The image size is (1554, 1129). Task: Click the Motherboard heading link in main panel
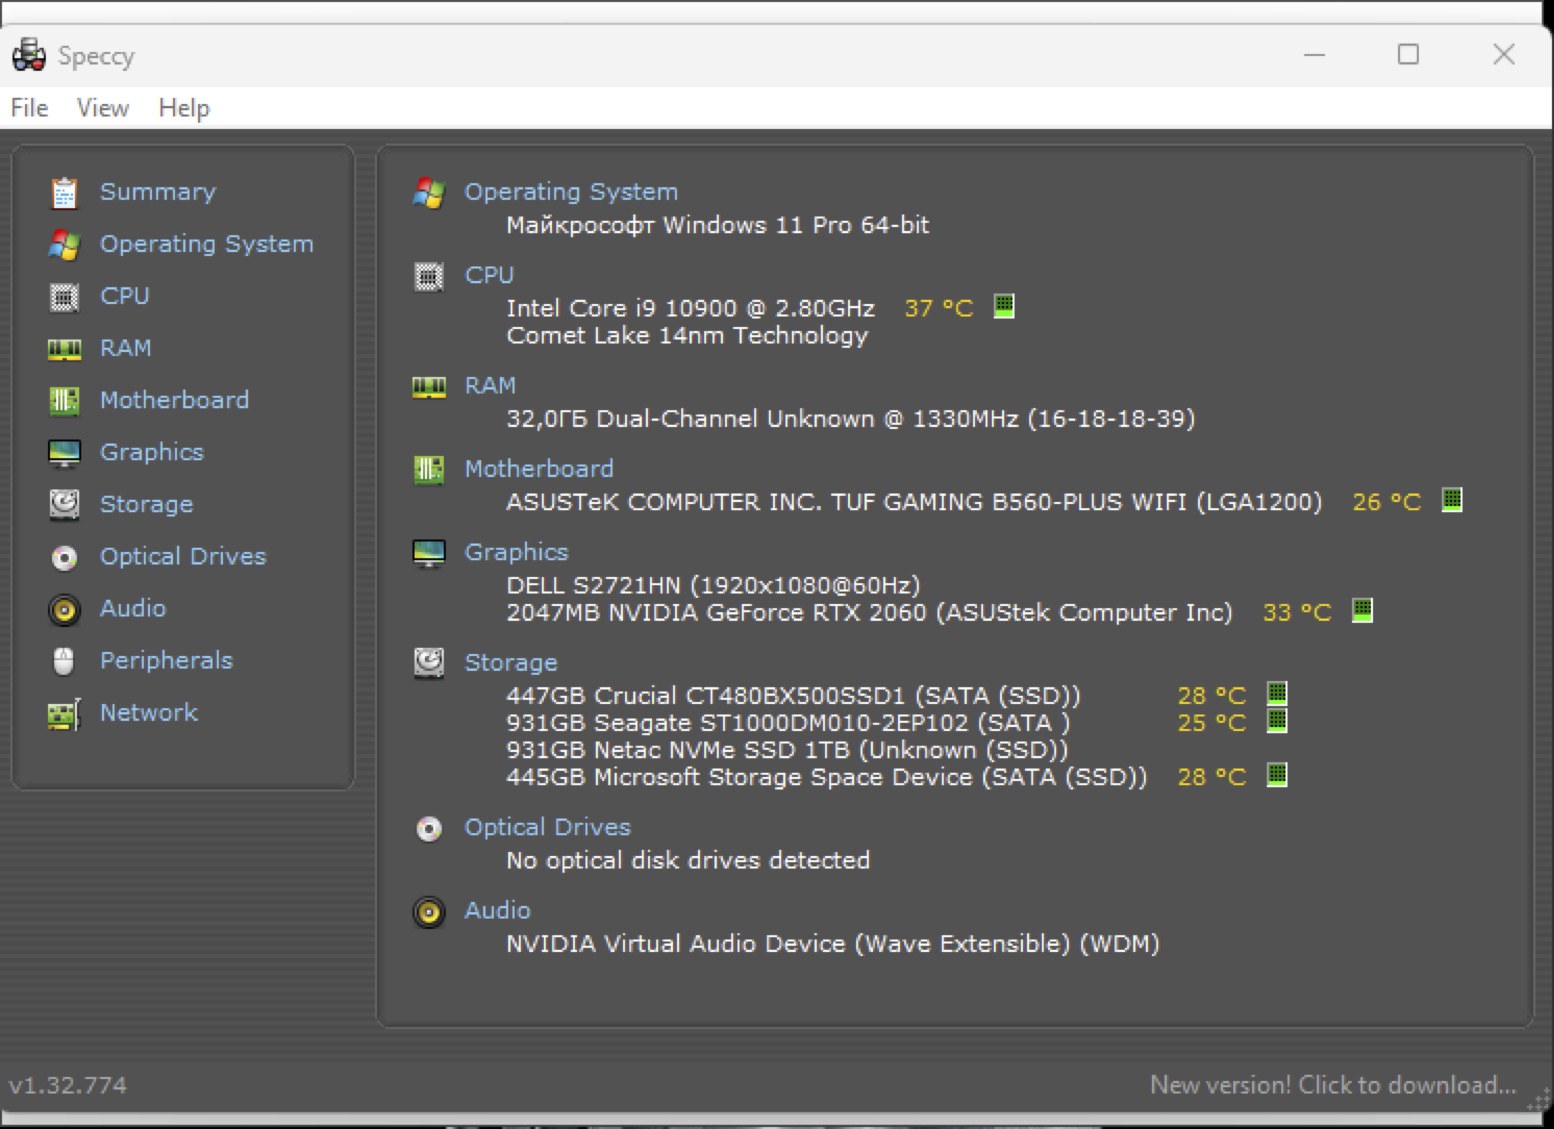pyautogui.click(x=539, y=469)
